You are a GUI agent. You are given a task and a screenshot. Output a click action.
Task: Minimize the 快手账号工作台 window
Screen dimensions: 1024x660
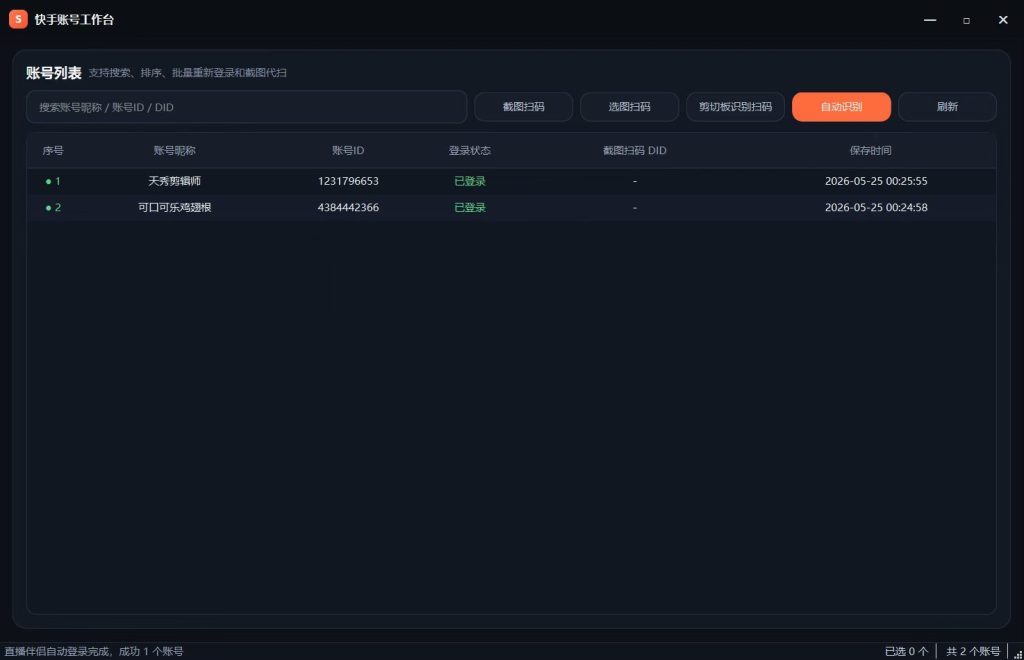(x=930, y=20)
